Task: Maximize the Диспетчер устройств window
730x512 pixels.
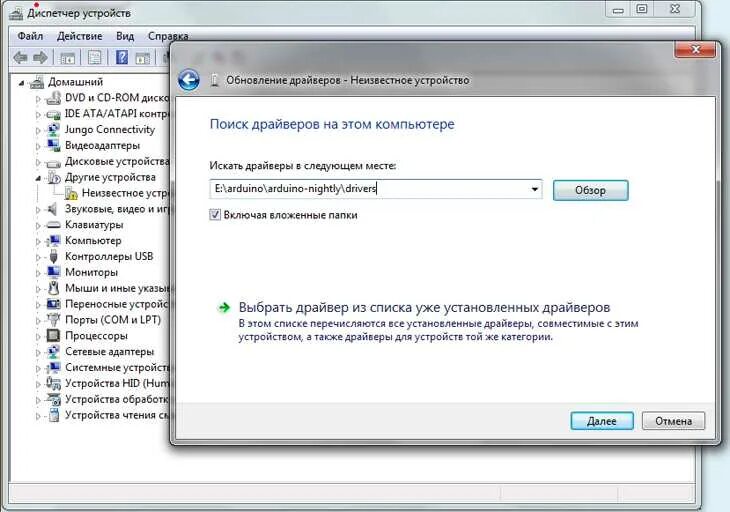Action: coord(642,9)
